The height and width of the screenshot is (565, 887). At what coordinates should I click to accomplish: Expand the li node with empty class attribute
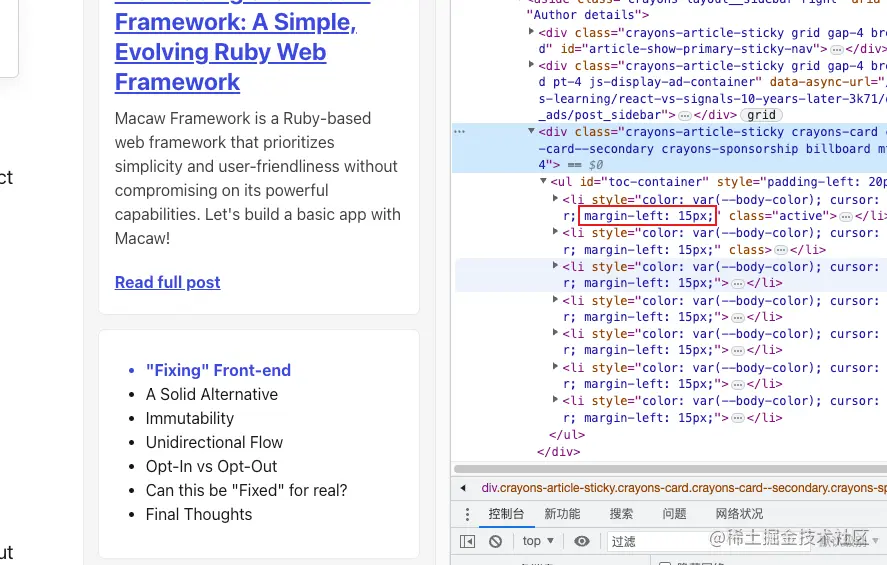pyautogui.click(x=555, y=232)
